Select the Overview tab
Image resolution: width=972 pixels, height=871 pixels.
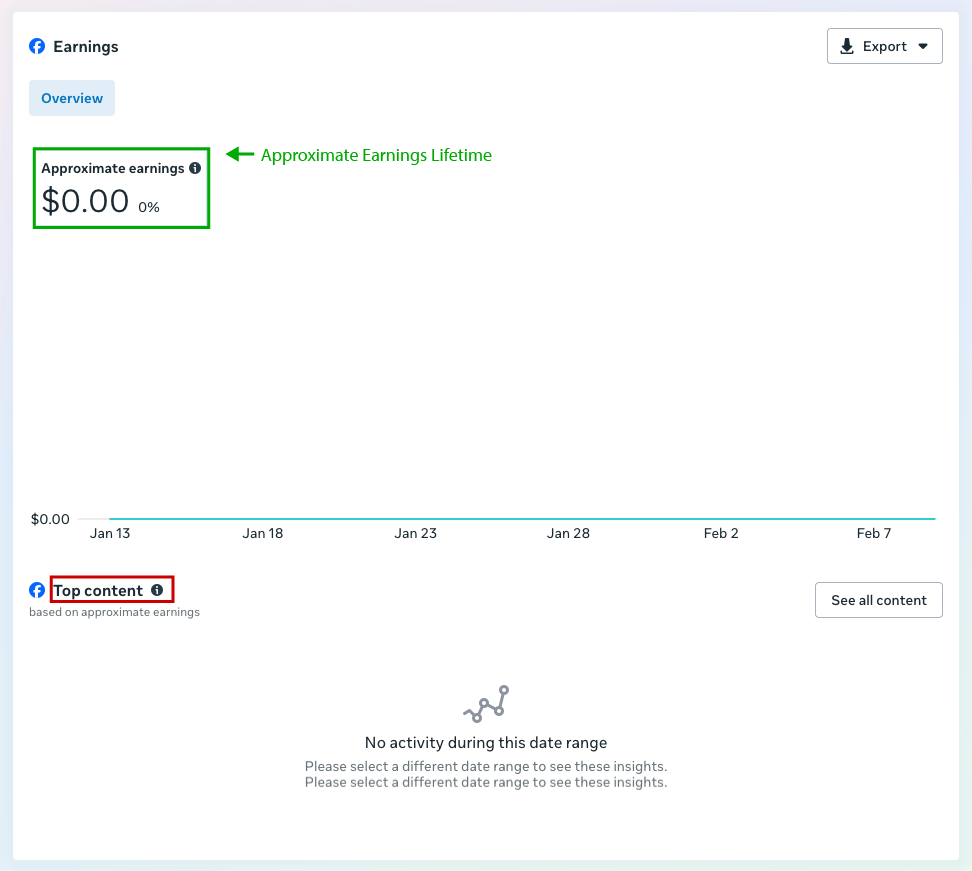(72, 98)
